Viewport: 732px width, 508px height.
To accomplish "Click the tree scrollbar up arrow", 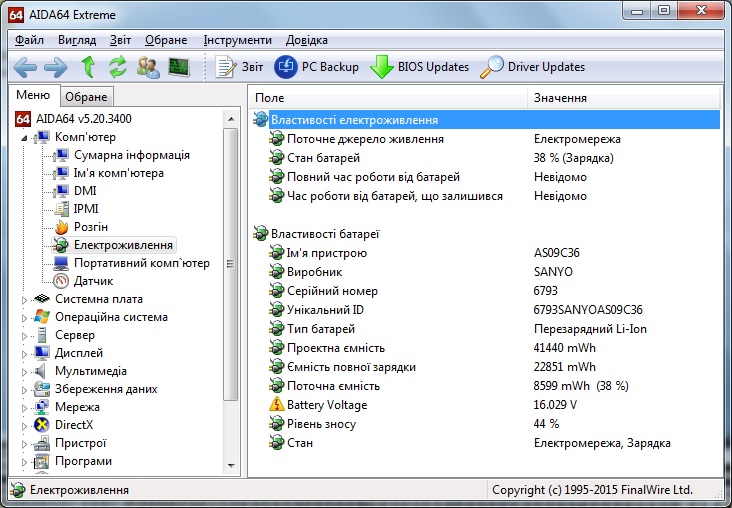I will [x=231, y=119].
